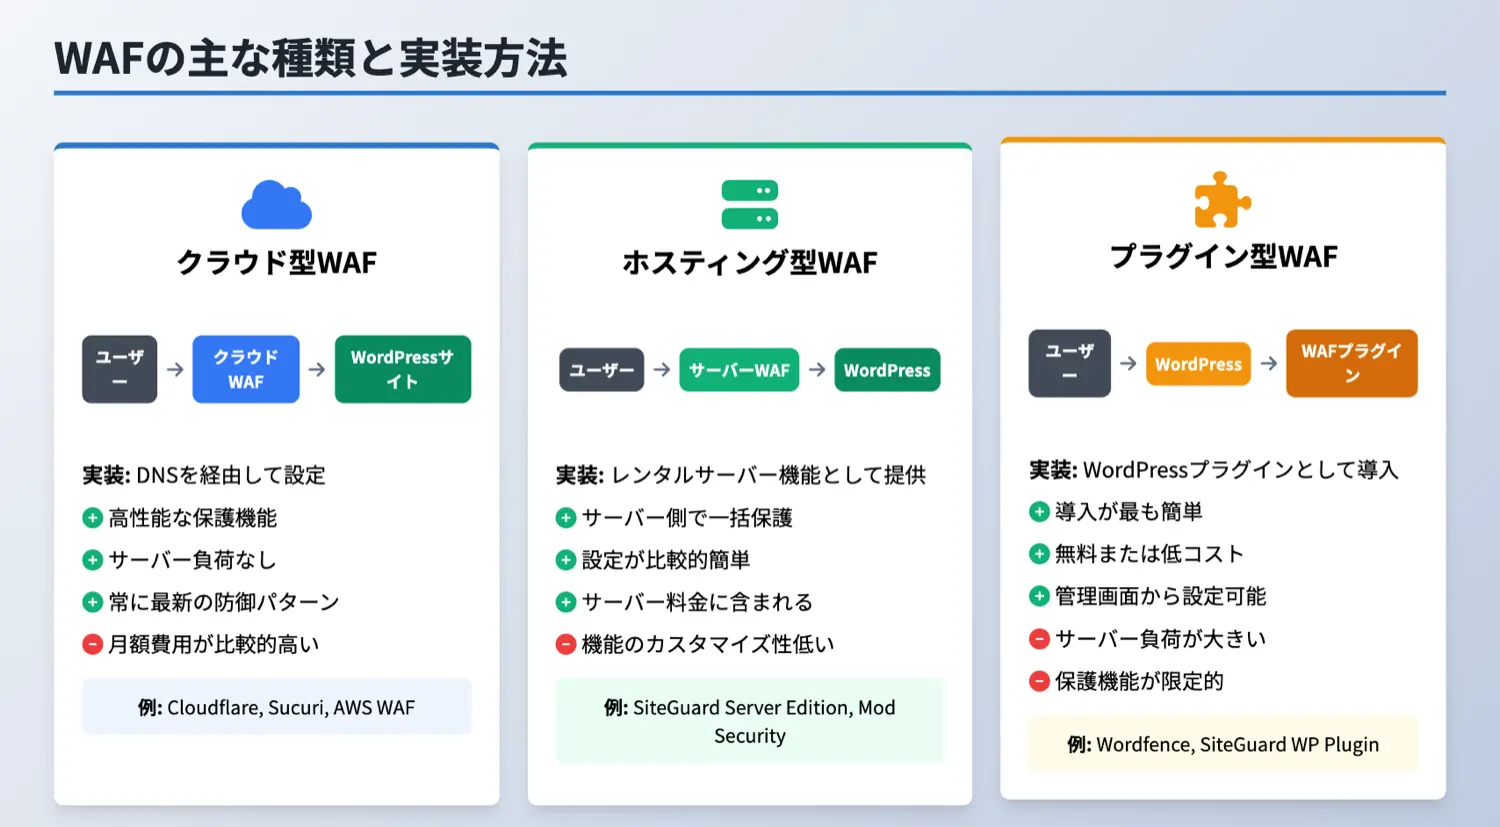The width and height of the screenshot is (1500, 827).
Task: Click the green server icon above ホスティング型WAF
Action: (750, 205)
